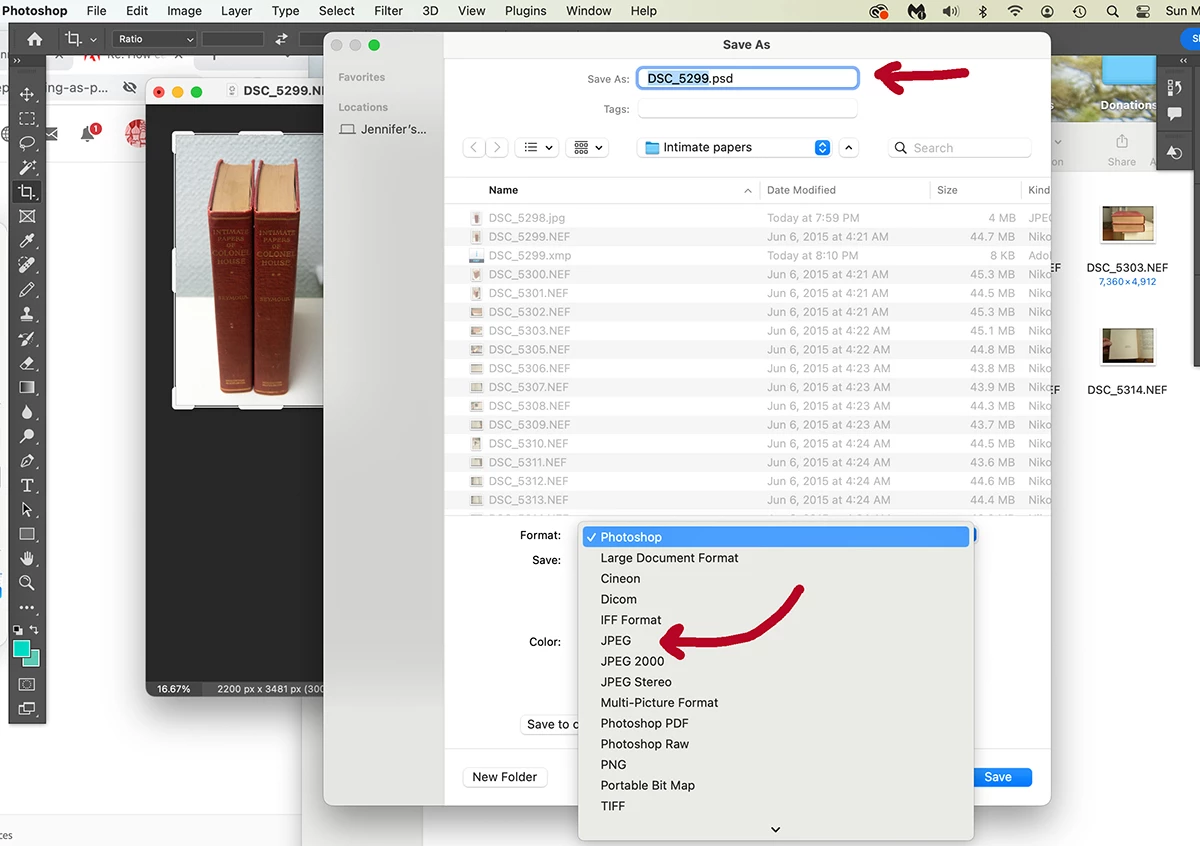Select the Zoom tool

[27, 583]
